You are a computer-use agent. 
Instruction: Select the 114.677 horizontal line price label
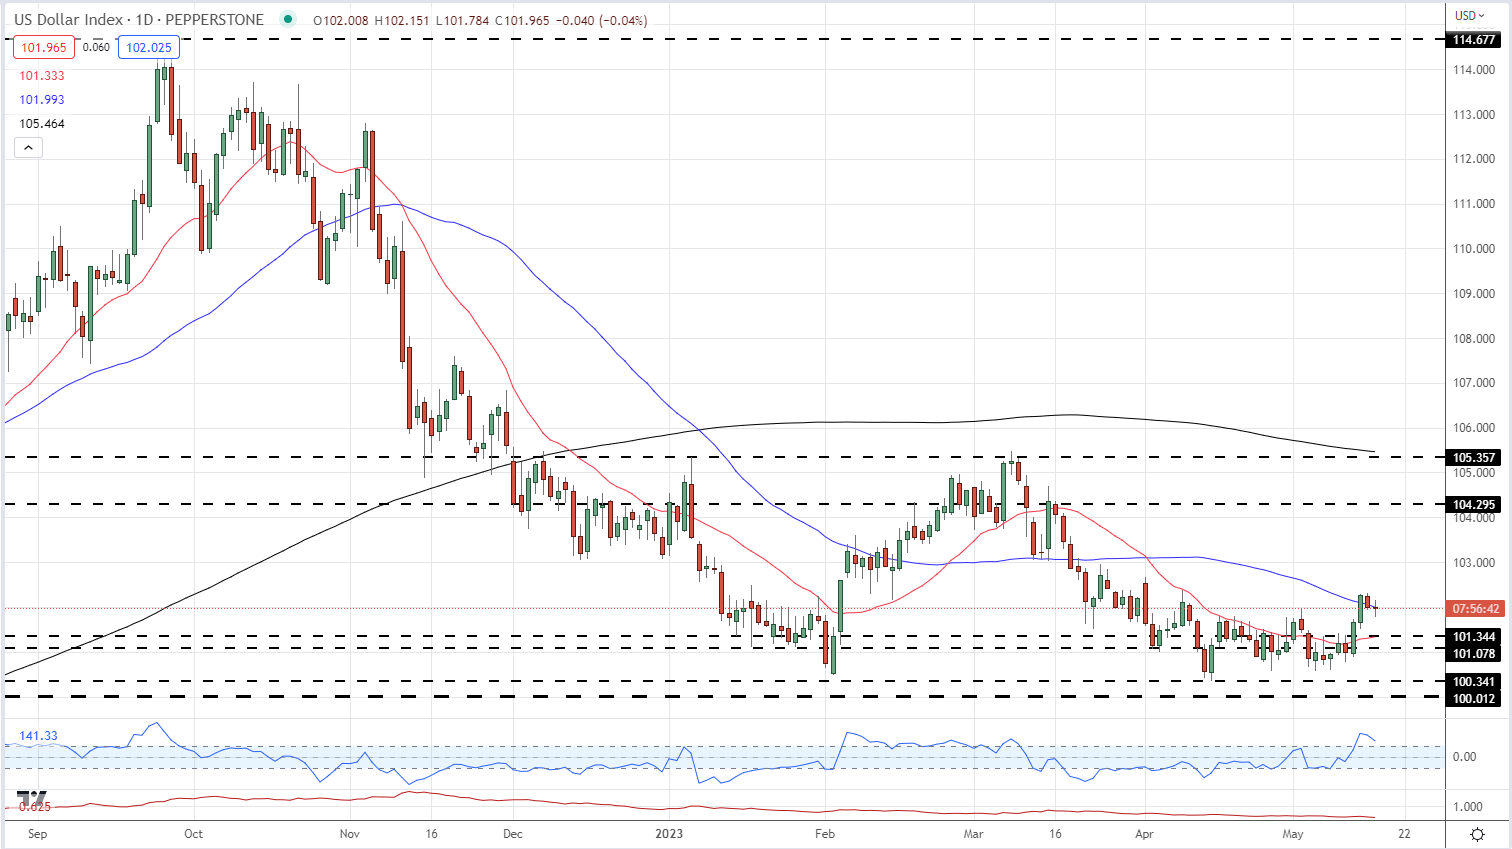1474,40
